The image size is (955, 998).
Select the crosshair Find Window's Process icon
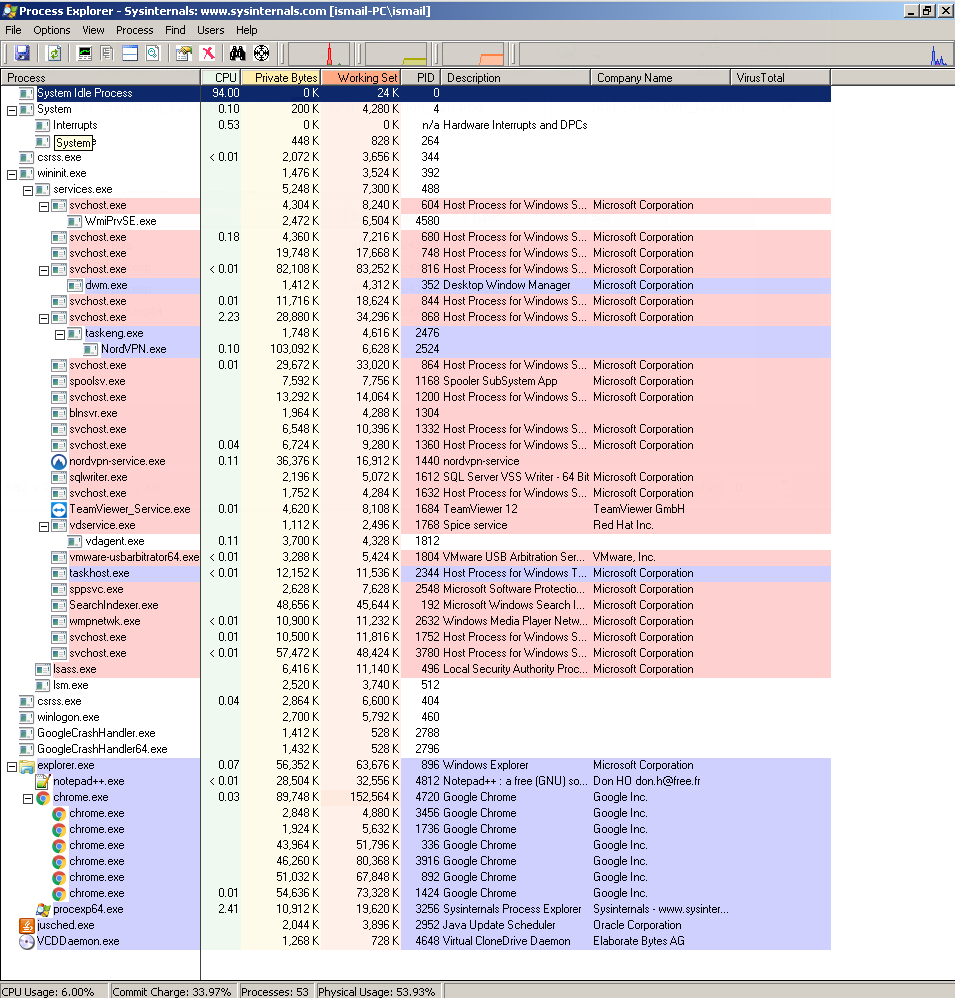click(262, 53)
